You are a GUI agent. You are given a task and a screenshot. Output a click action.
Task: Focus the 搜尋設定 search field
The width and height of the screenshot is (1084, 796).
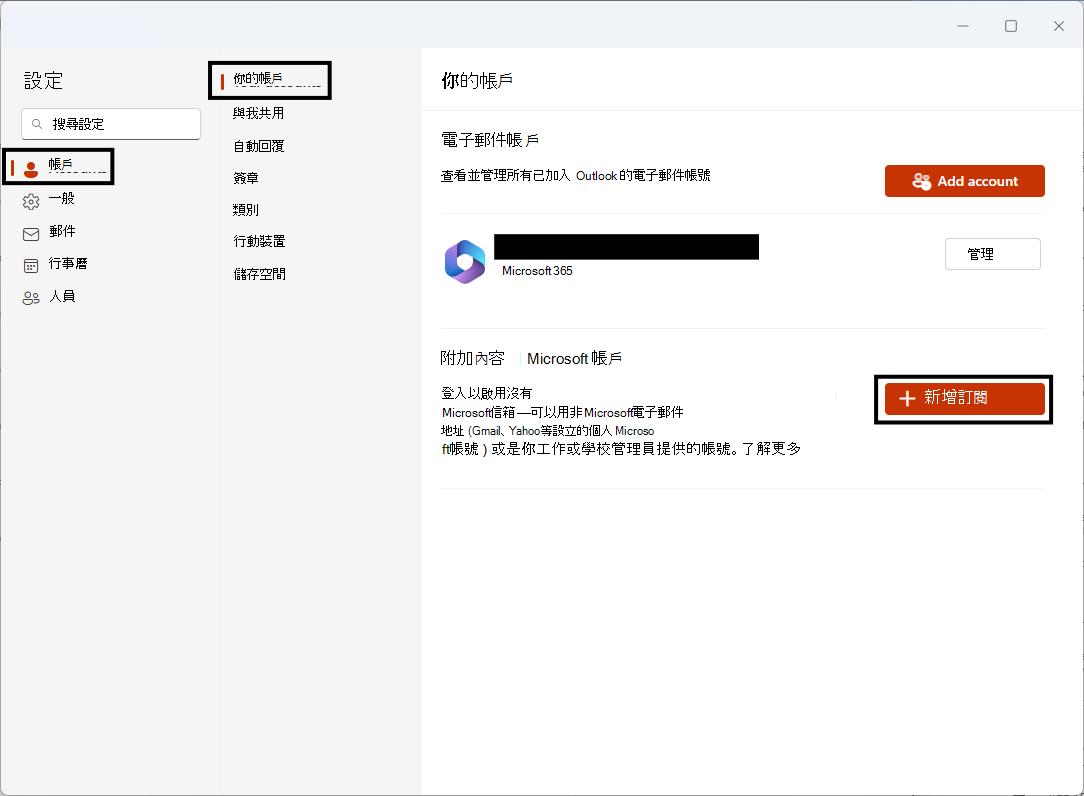coord(111,124)
